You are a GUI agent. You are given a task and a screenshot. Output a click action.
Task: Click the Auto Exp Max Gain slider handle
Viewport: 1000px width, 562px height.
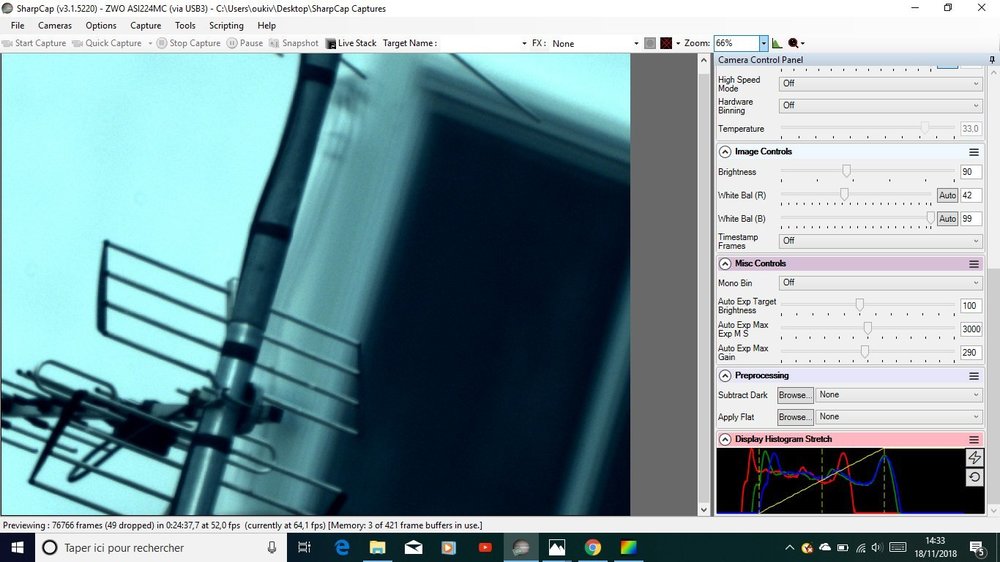pyautogui.click(x=865, y=351)
